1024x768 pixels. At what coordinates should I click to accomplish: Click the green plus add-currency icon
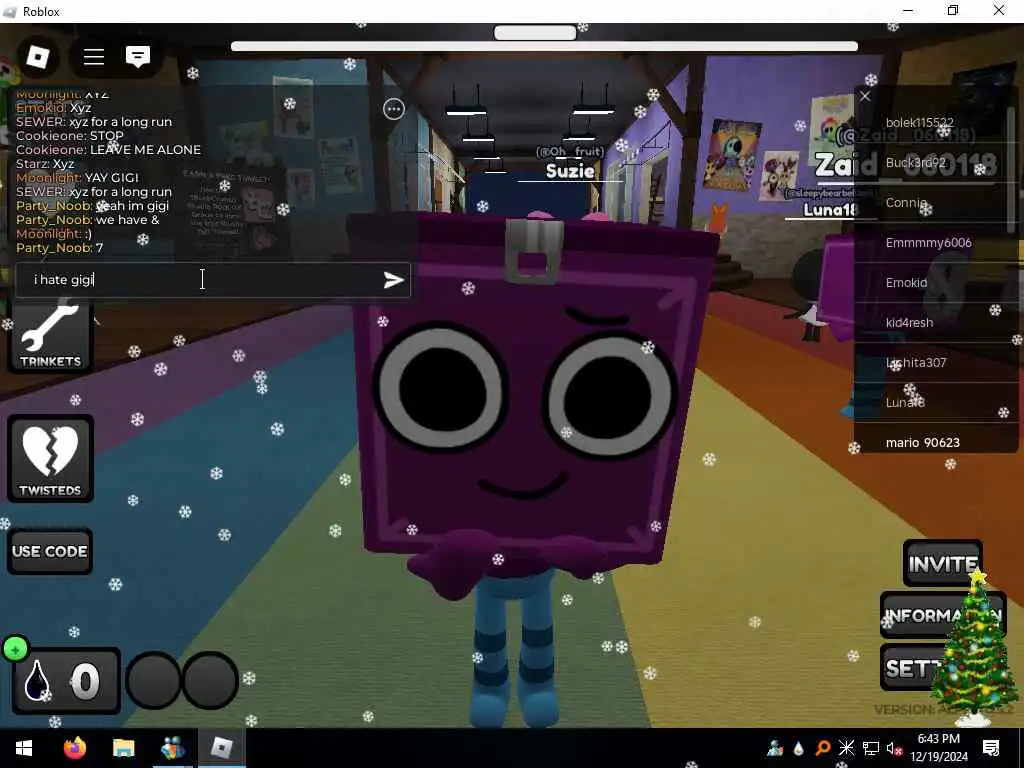click(16, 649)
